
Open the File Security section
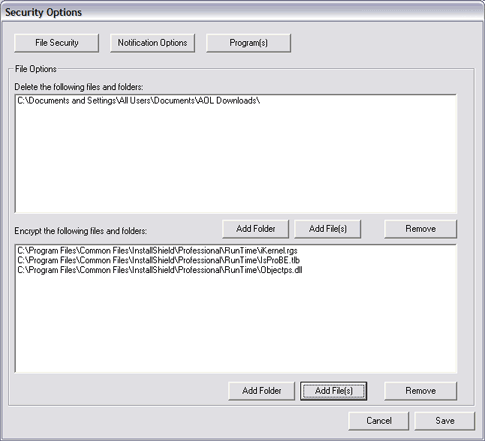56,43
